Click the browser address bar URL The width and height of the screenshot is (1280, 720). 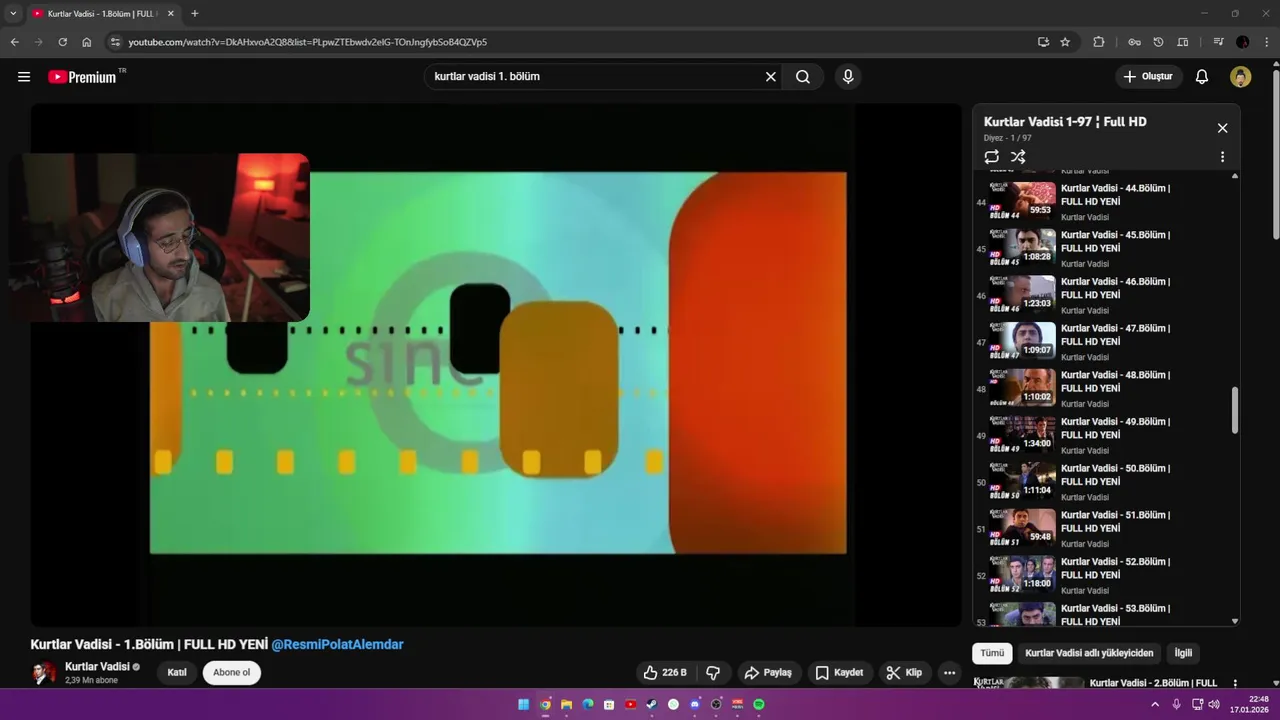pos(308,42)
